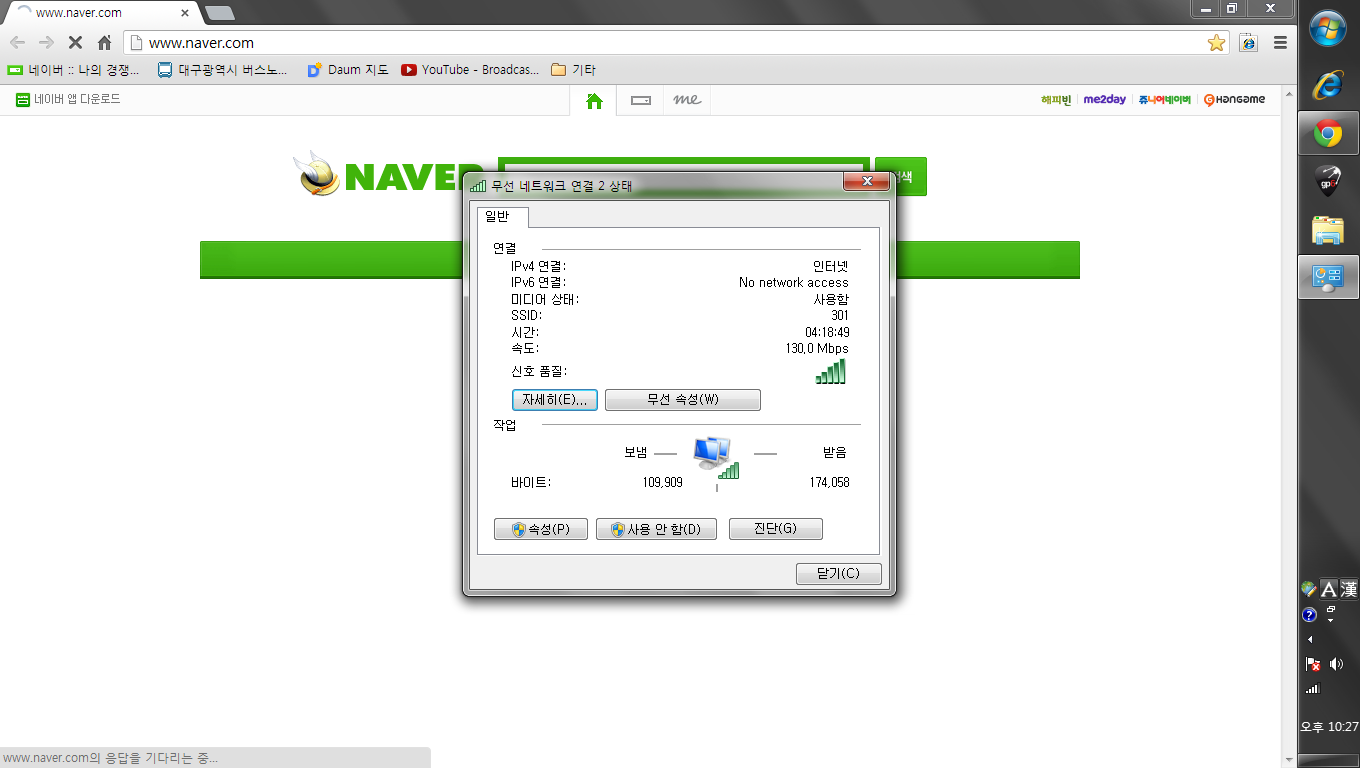
Task: Click the green Naver home icon
Action: (x=594, y=100)
